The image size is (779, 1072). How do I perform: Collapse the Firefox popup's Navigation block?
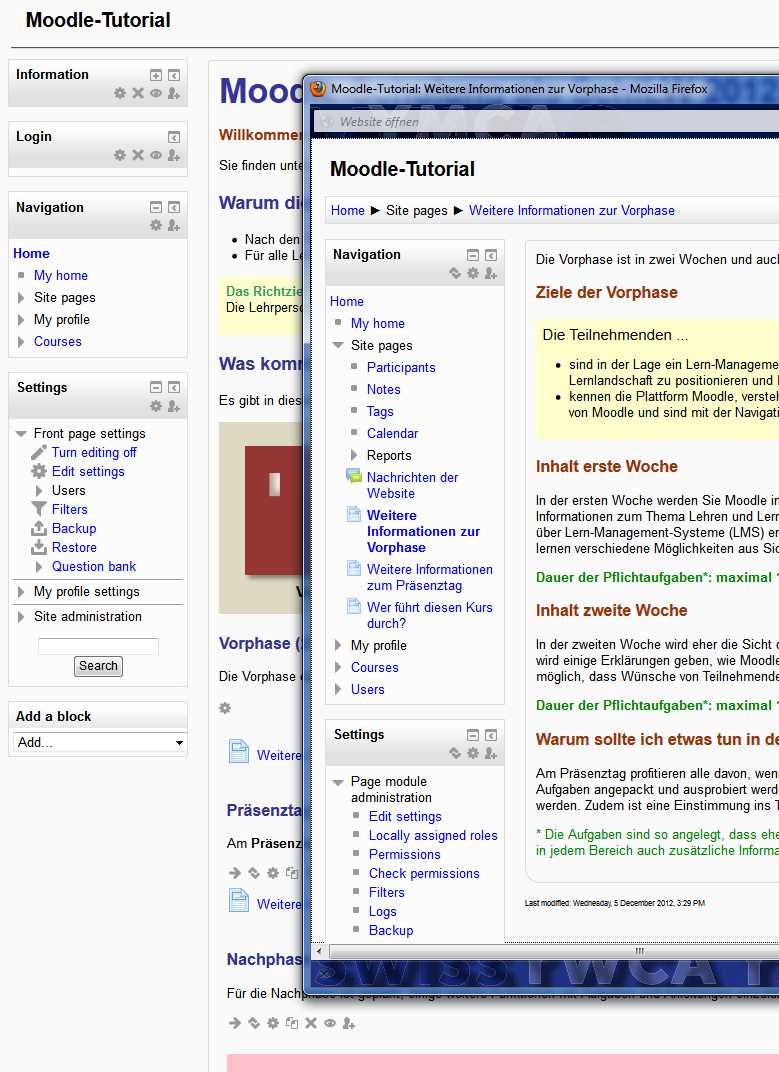[x=473, y=255]
